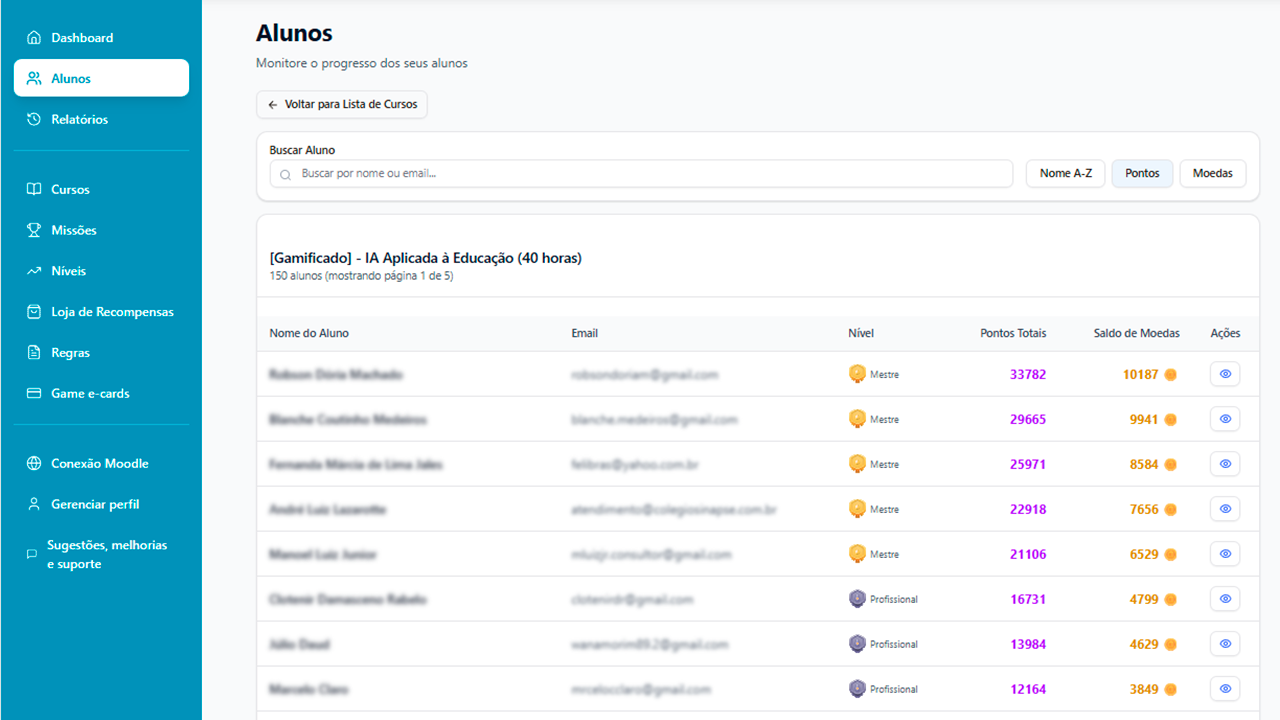This screenshot has width=1280, height=720.
Task: Go back via Voltar para Lista de Cursos
Action: click(x=342, y=105)
